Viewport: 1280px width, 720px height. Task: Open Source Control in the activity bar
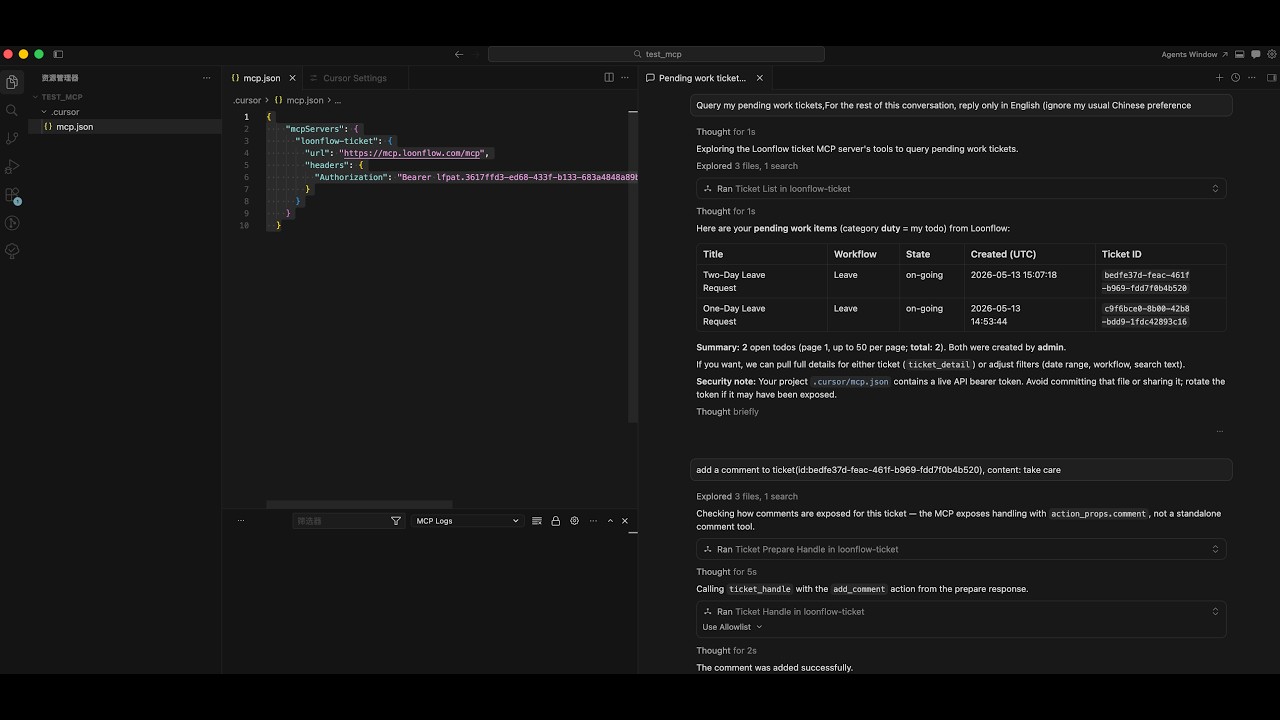[x=12, y=138]
